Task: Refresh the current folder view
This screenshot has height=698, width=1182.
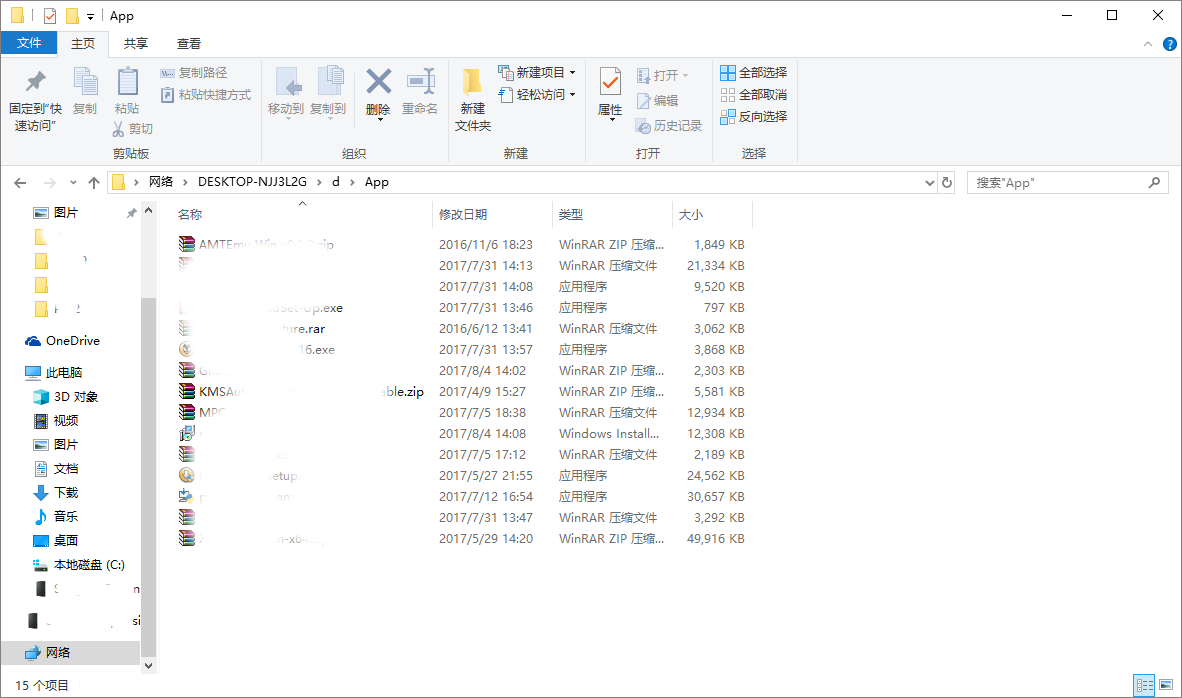Action: [947, 182]
